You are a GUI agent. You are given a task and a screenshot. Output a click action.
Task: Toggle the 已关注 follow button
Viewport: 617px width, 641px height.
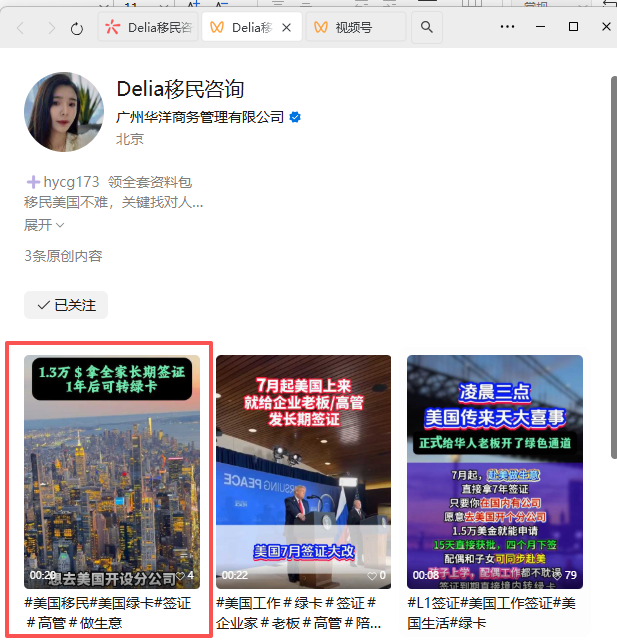click(66, 305)
